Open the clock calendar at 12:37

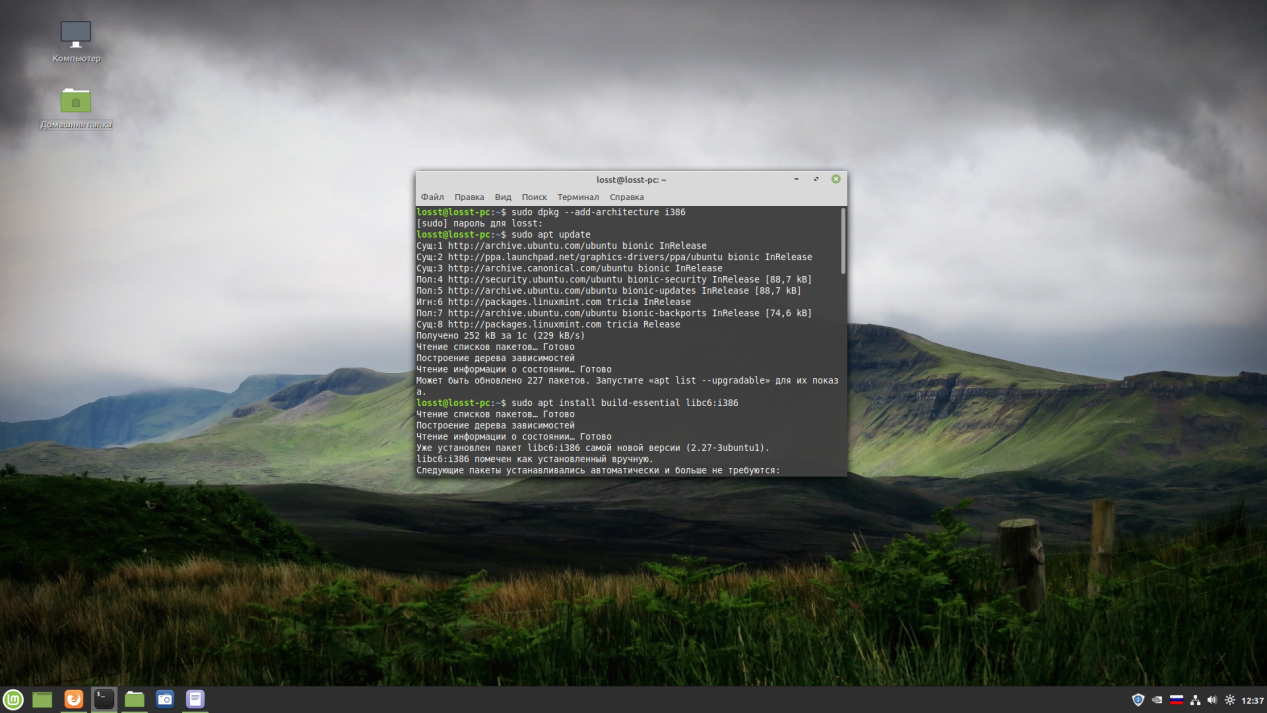pyautogui.click(x=1252, y=700)
